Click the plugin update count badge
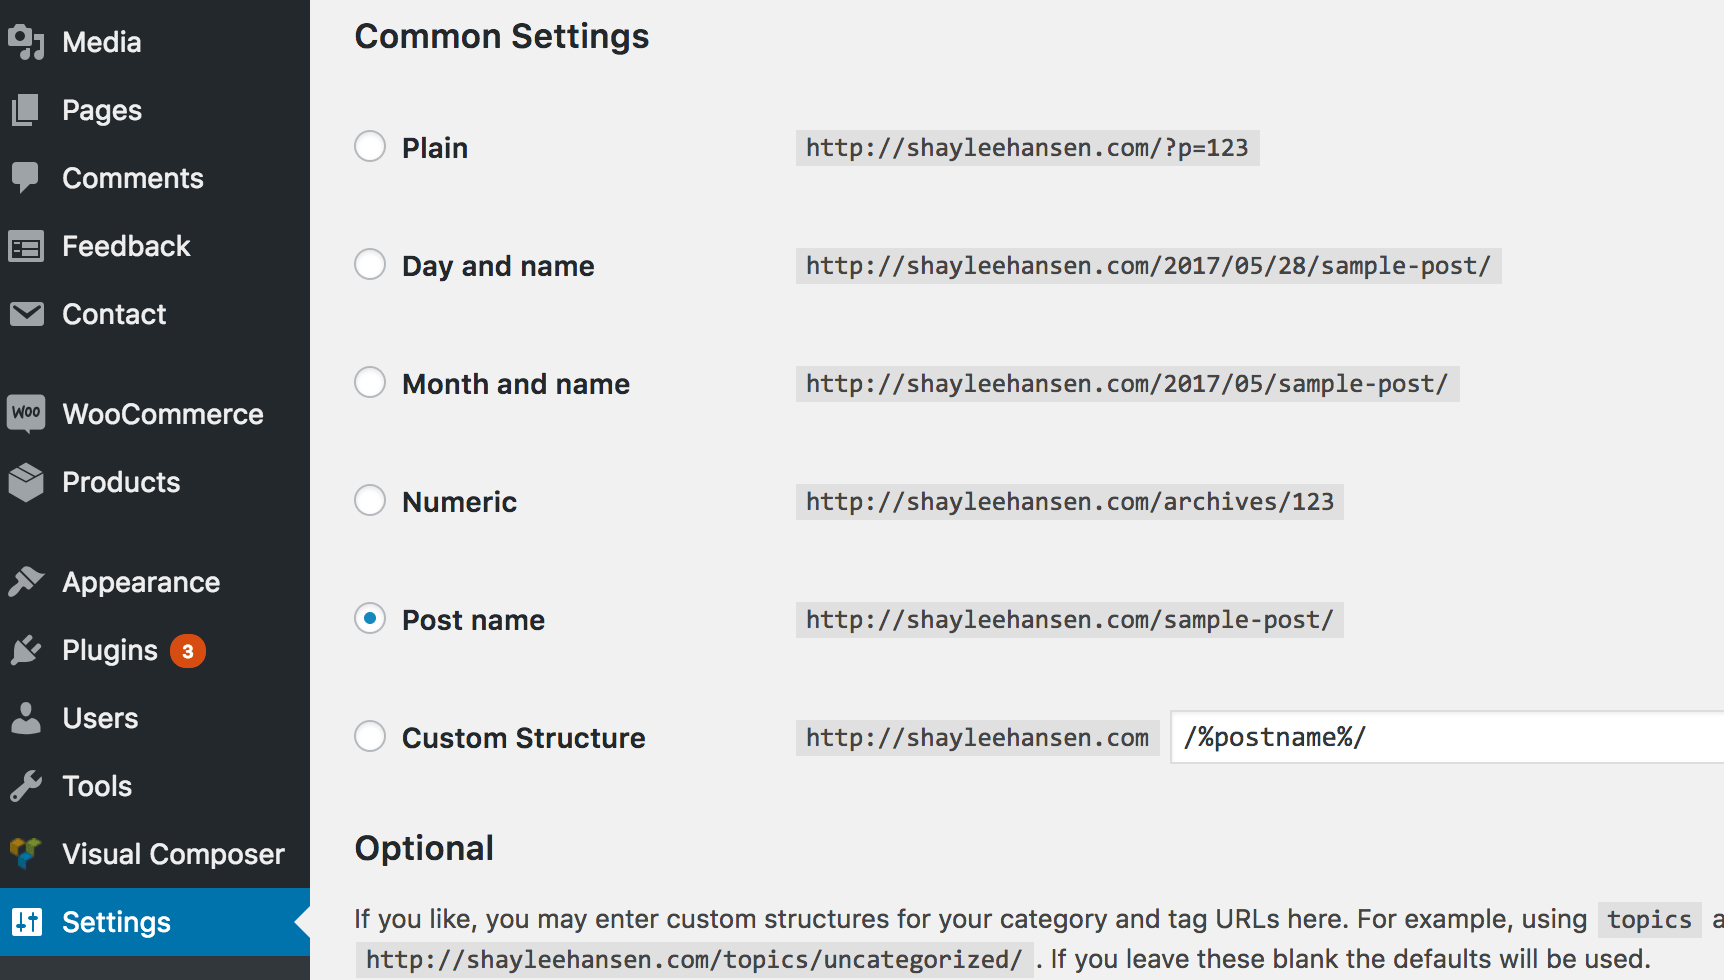 (188, 651)
